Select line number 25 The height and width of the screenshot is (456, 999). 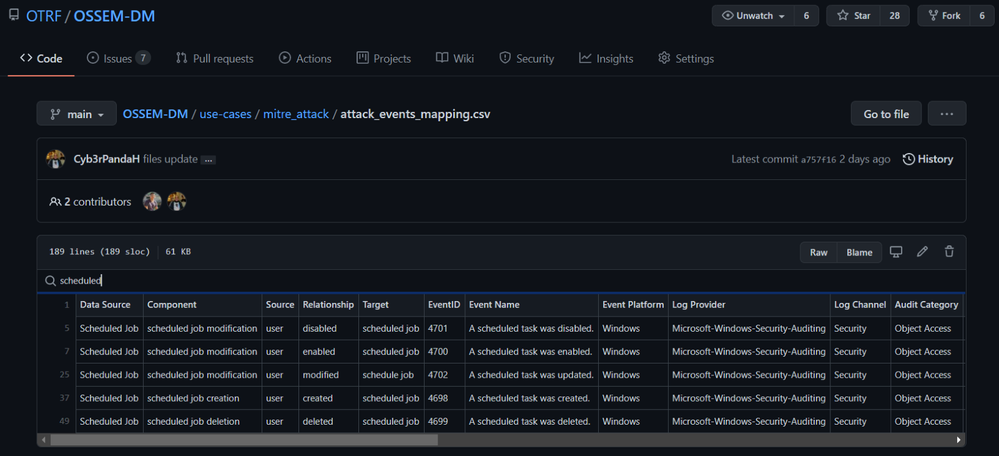[65, 374]
